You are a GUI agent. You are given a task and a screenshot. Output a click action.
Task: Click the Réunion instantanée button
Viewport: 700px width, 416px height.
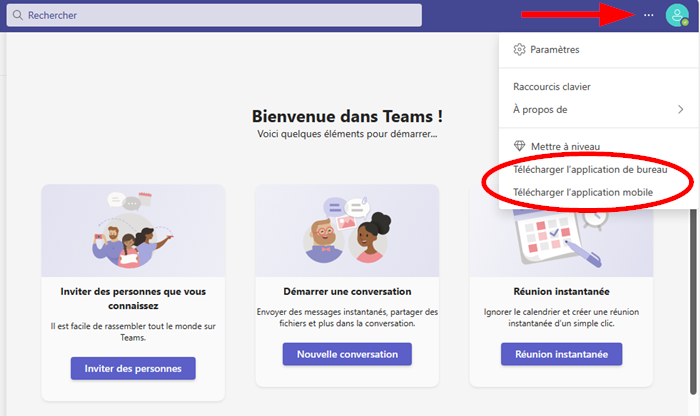pos(562,354)
